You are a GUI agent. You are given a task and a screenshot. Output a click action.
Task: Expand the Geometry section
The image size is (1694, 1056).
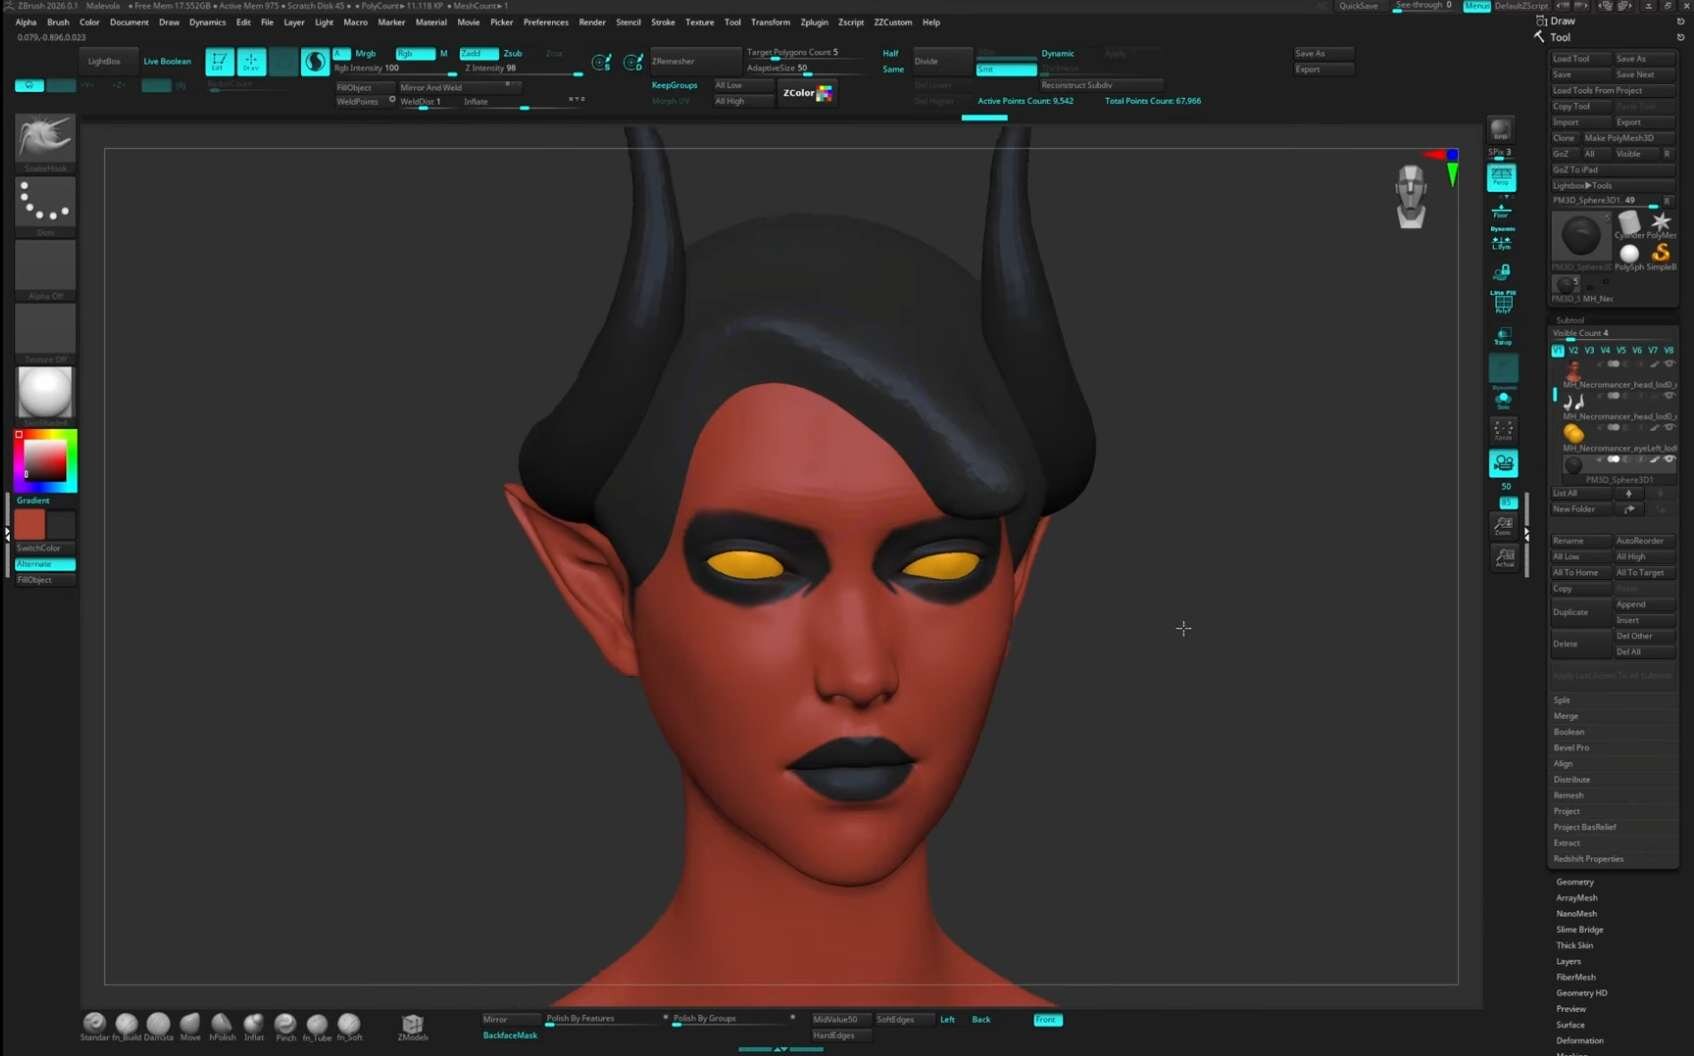tap(1574, 882)
